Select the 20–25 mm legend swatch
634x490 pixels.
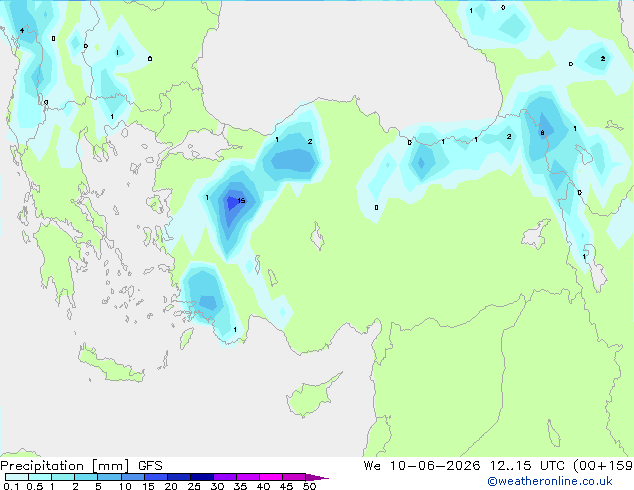point(178,477)
